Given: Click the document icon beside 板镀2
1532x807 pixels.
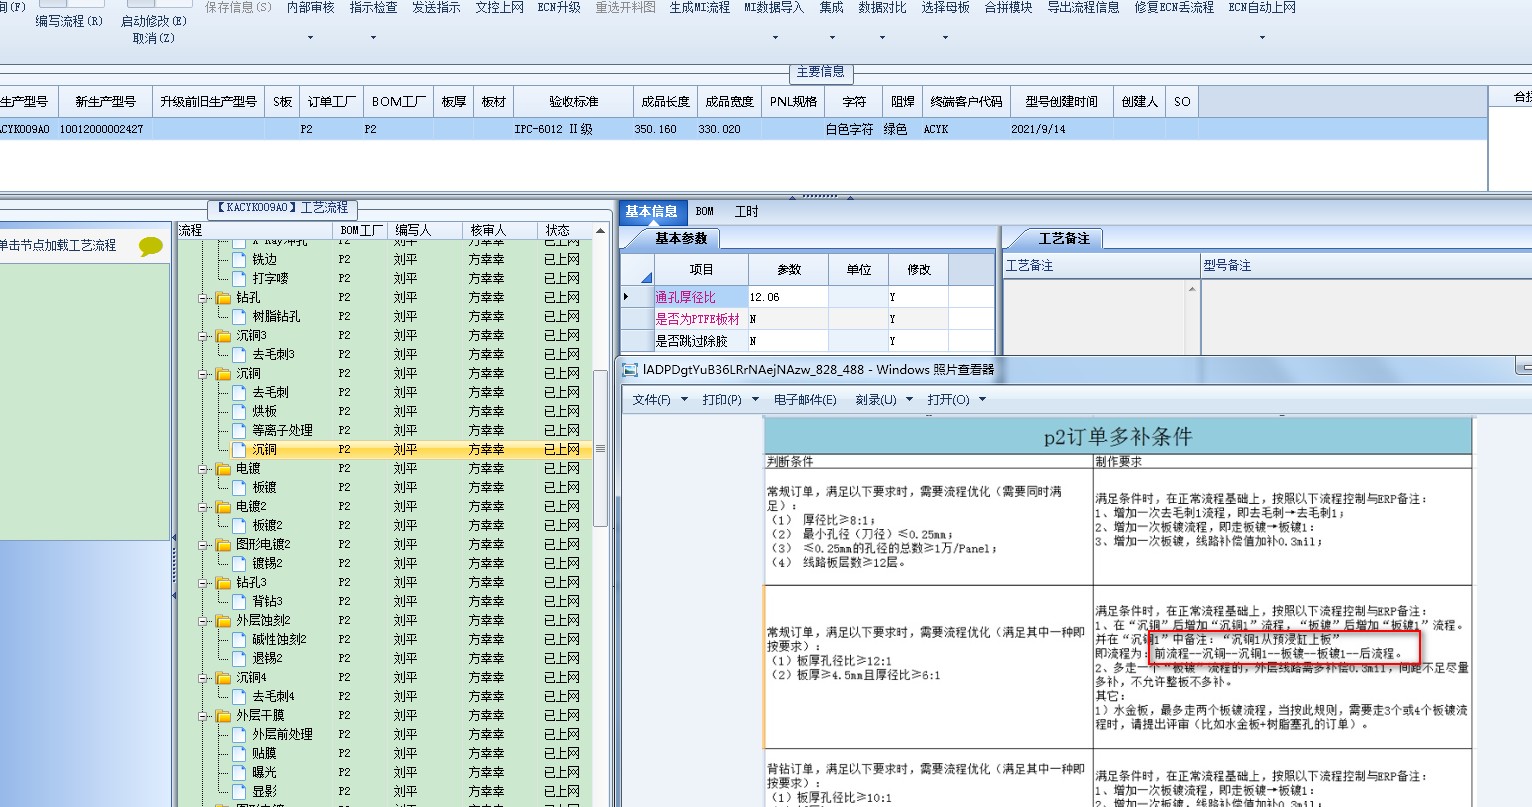Looking at the screenshot, I should tap(240, 526).
